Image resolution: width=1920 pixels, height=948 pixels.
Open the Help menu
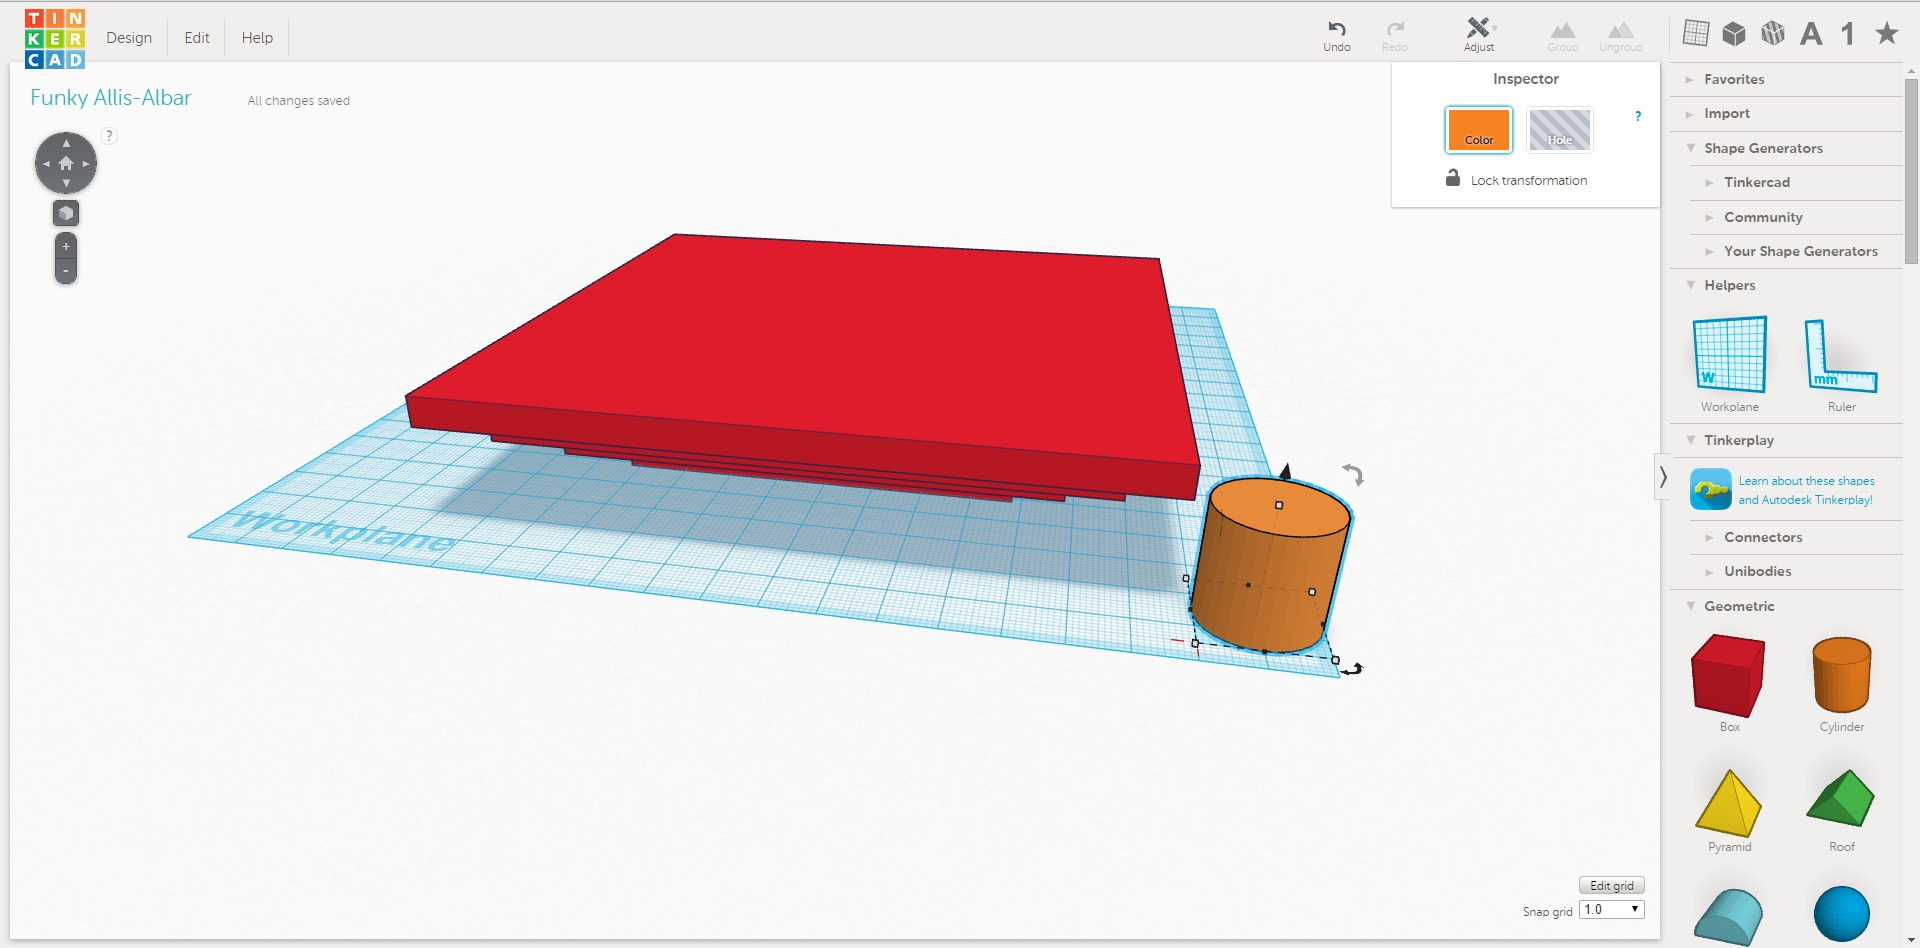click(x=257, y=38)
